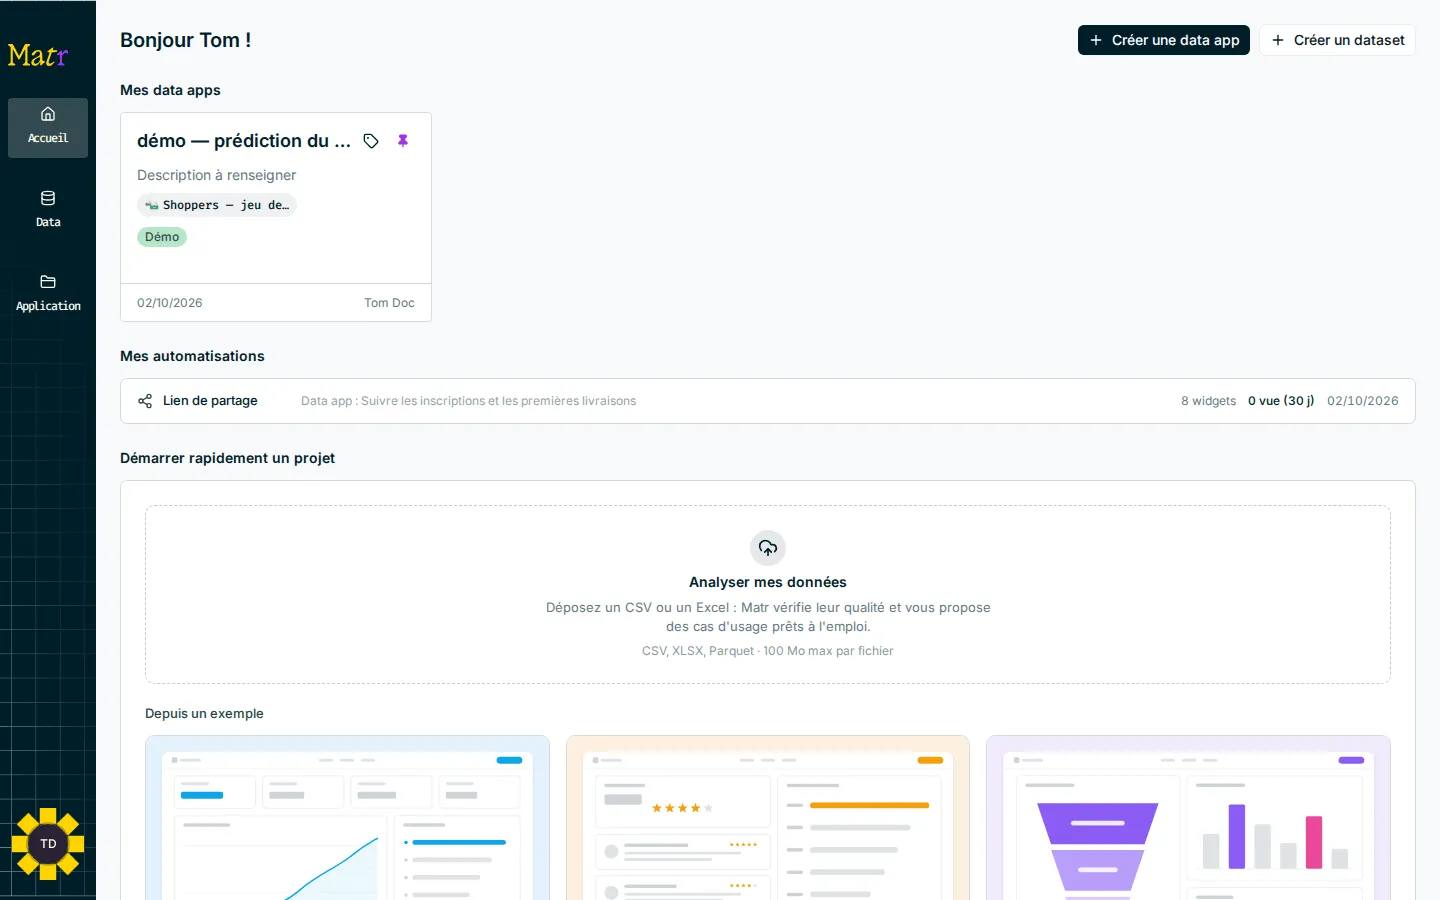This screenshot has width=1440, height=900.
Task: Click the 02/10/2026 date on démo card
Action: 170,303
